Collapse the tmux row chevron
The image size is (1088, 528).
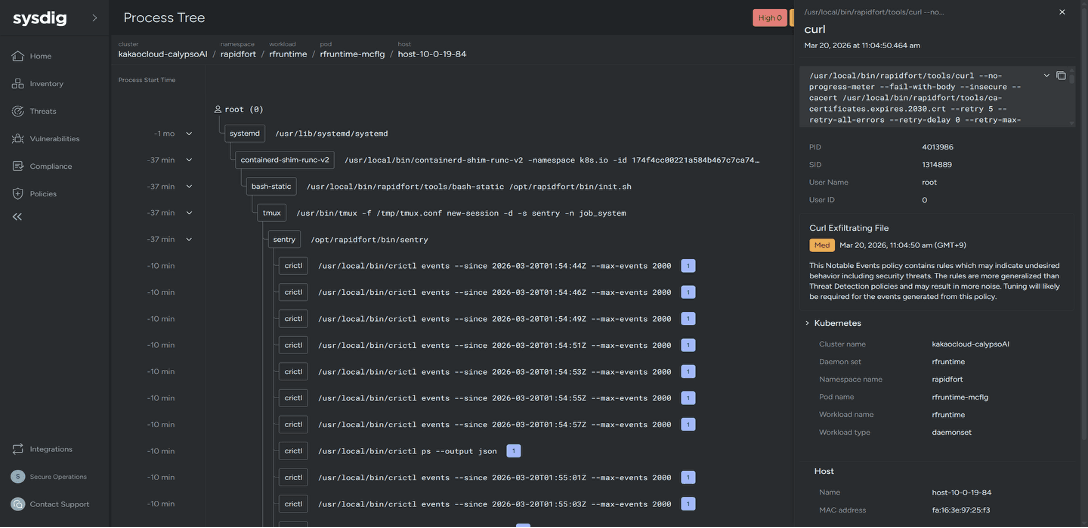(x=189, y=213)
